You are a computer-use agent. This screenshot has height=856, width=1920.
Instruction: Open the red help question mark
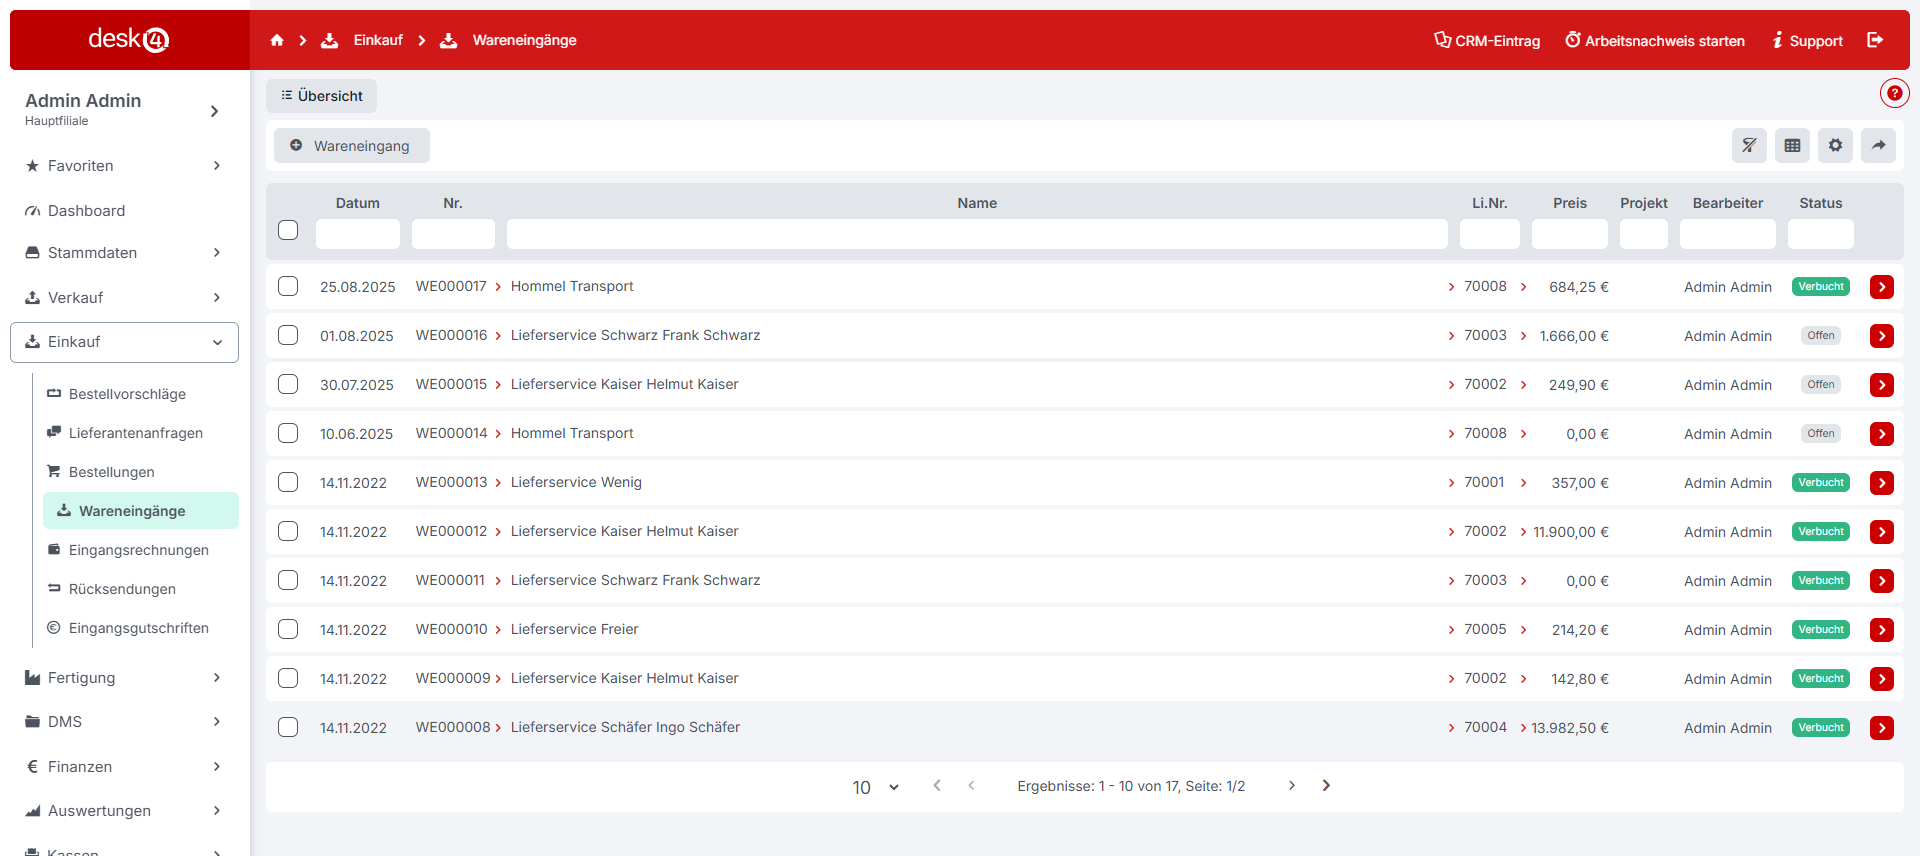[1894, 93]
